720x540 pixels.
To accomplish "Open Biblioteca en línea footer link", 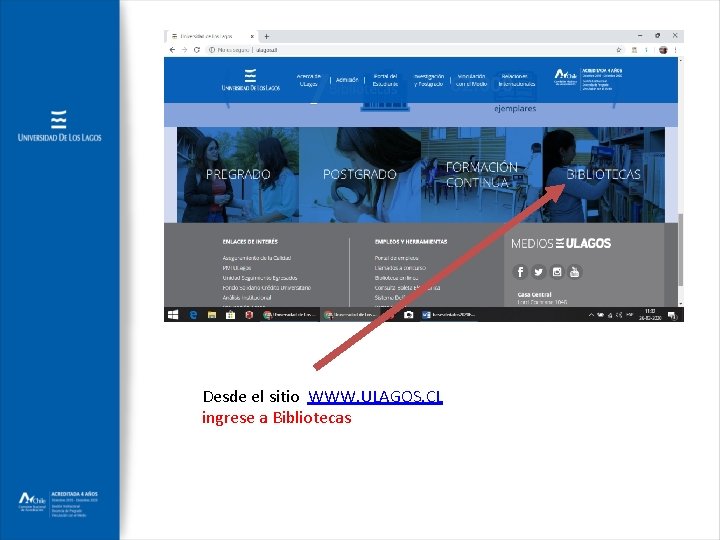I will pyautogui.click(x=396, y=278).
